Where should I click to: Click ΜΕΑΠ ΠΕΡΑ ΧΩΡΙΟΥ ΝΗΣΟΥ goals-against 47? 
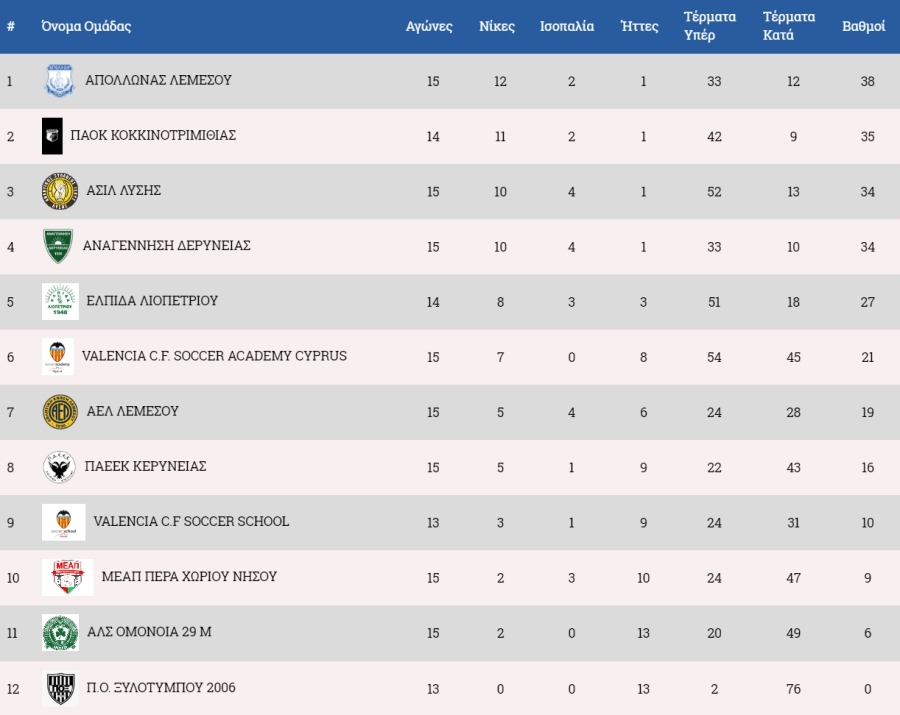[x=793, y=578]
